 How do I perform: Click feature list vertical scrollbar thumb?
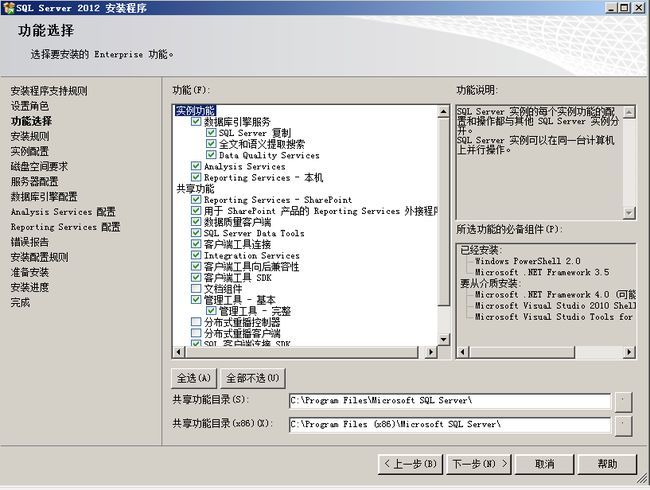click(444, 212)
